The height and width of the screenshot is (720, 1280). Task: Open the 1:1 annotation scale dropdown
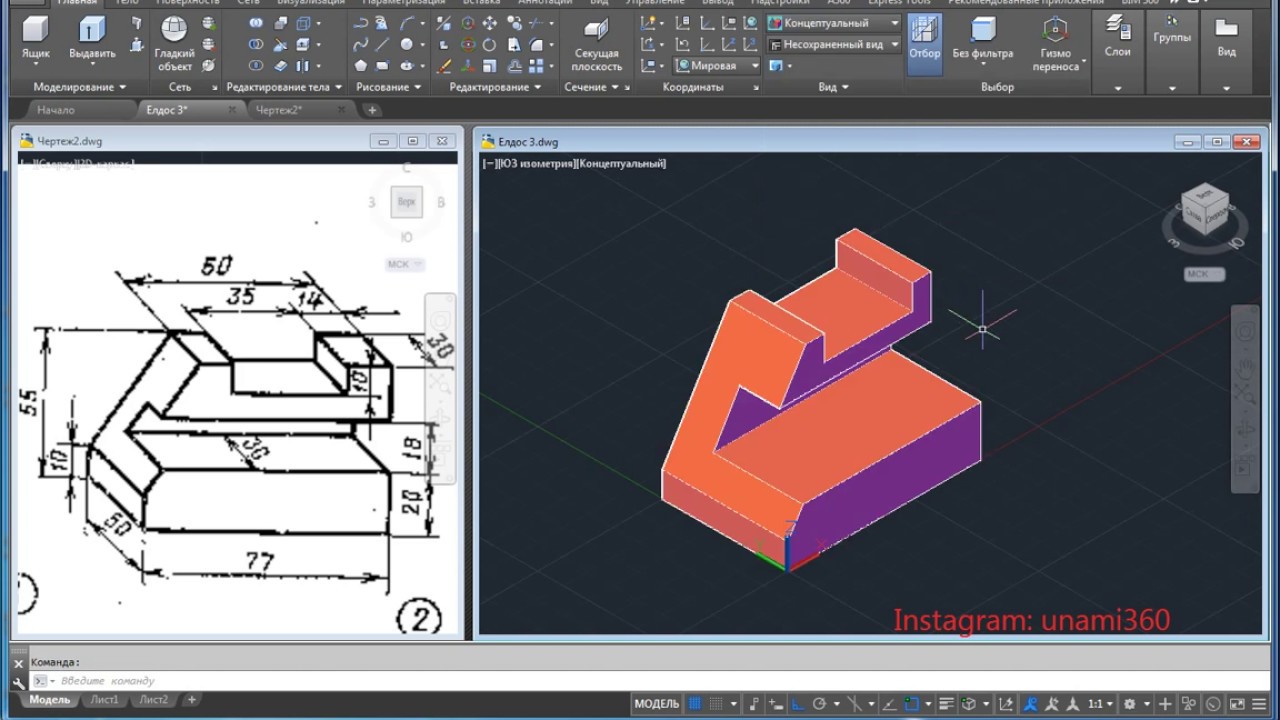click(x=1100, y=704)
